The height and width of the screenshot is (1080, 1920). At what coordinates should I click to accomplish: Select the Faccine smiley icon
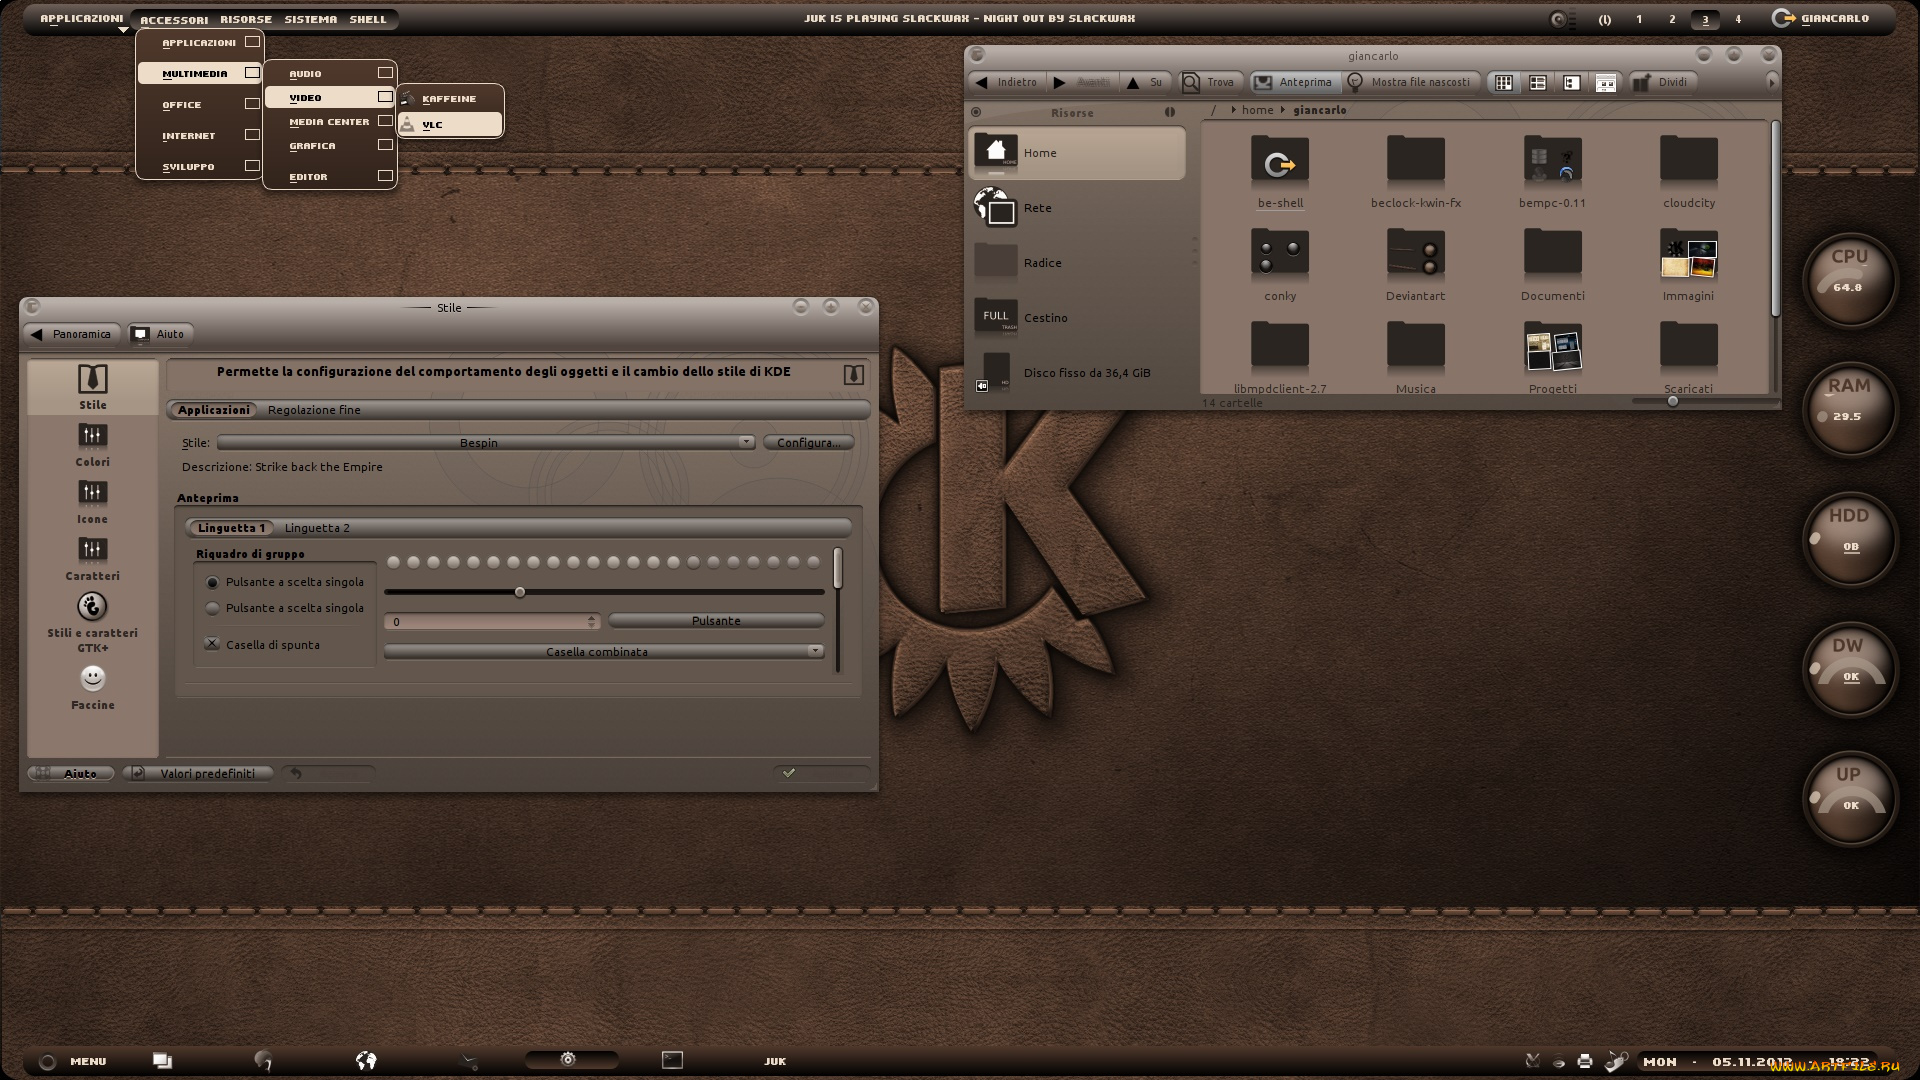pos(92,679)
